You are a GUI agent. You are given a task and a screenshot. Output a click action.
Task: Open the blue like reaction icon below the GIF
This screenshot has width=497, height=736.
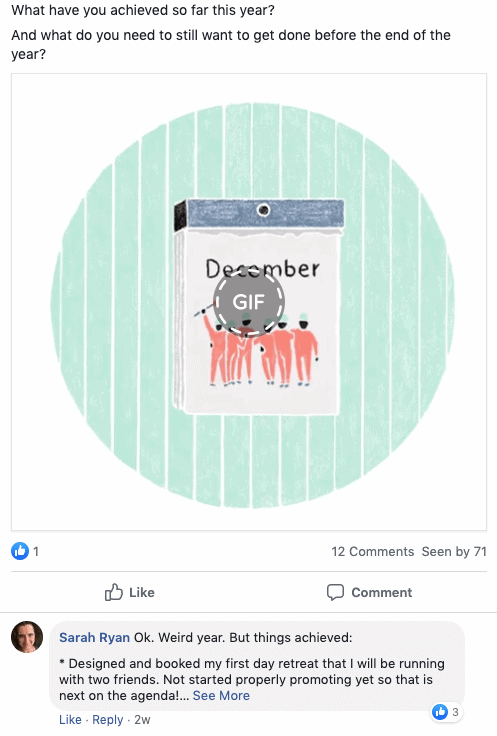(20, 551)
